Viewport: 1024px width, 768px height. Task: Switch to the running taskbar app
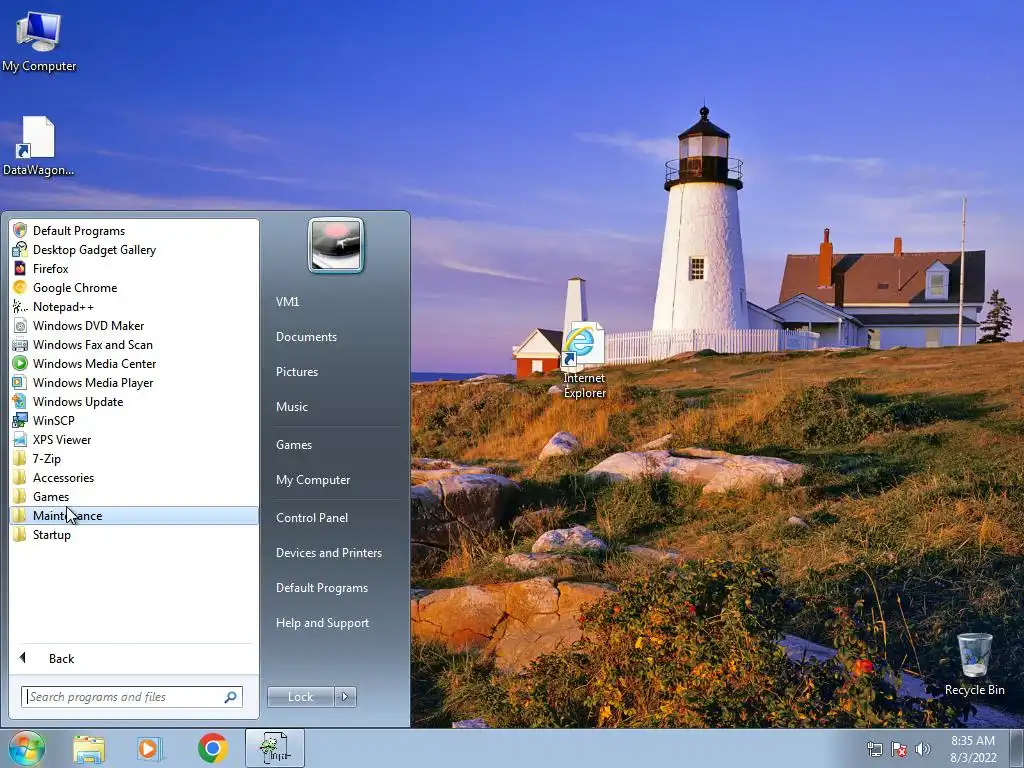tap(275, 748)
